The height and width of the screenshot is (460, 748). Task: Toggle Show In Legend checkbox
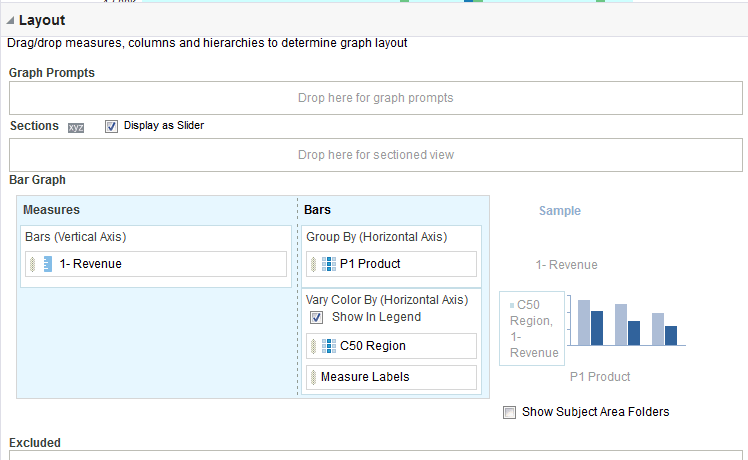316,317
